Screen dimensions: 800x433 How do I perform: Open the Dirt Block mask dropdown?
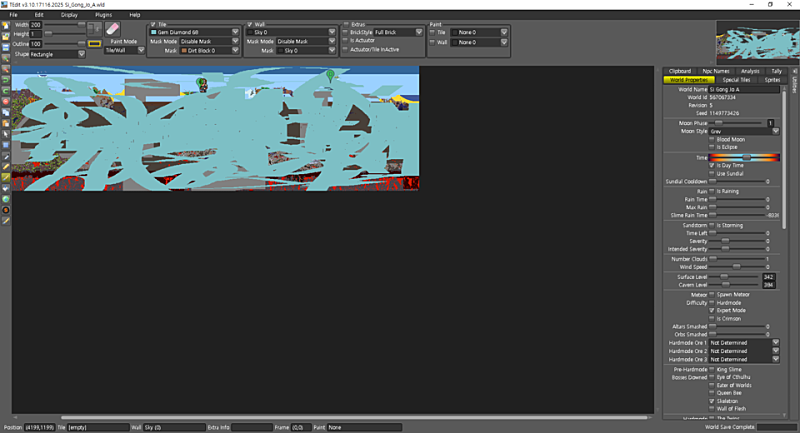click(209, 50)
